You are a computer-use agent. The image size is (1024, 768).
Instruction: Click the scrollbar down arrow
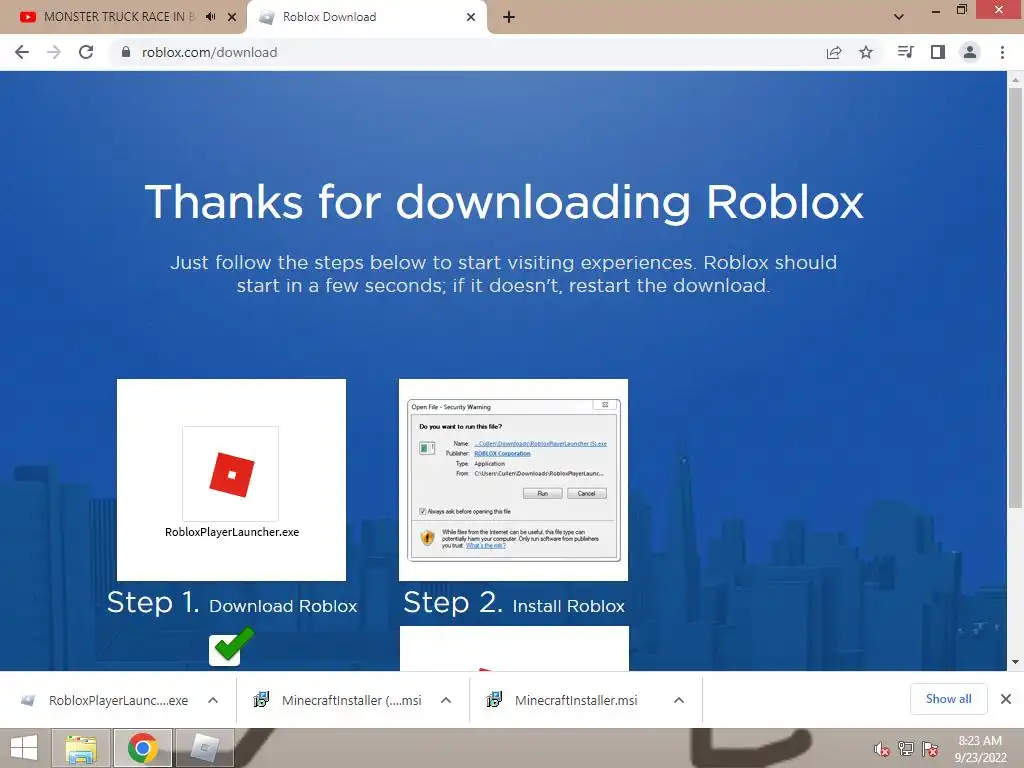click(1015, 662)
